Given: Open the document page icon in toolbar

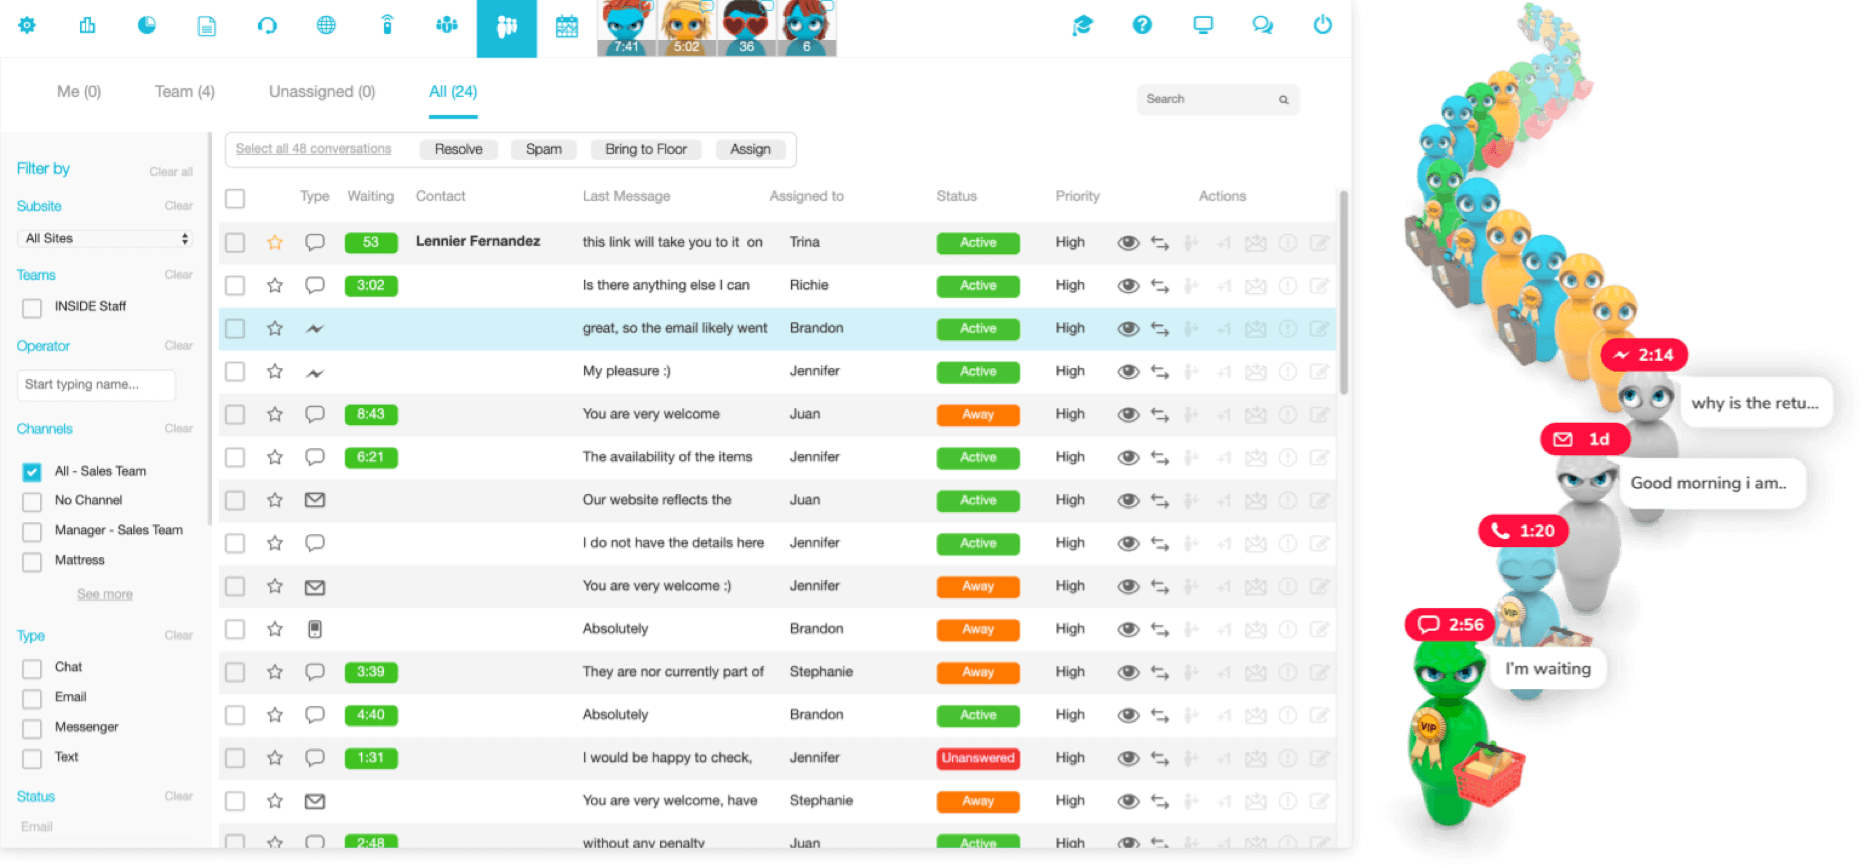Looking at the screenshot, I should (207, 26).
